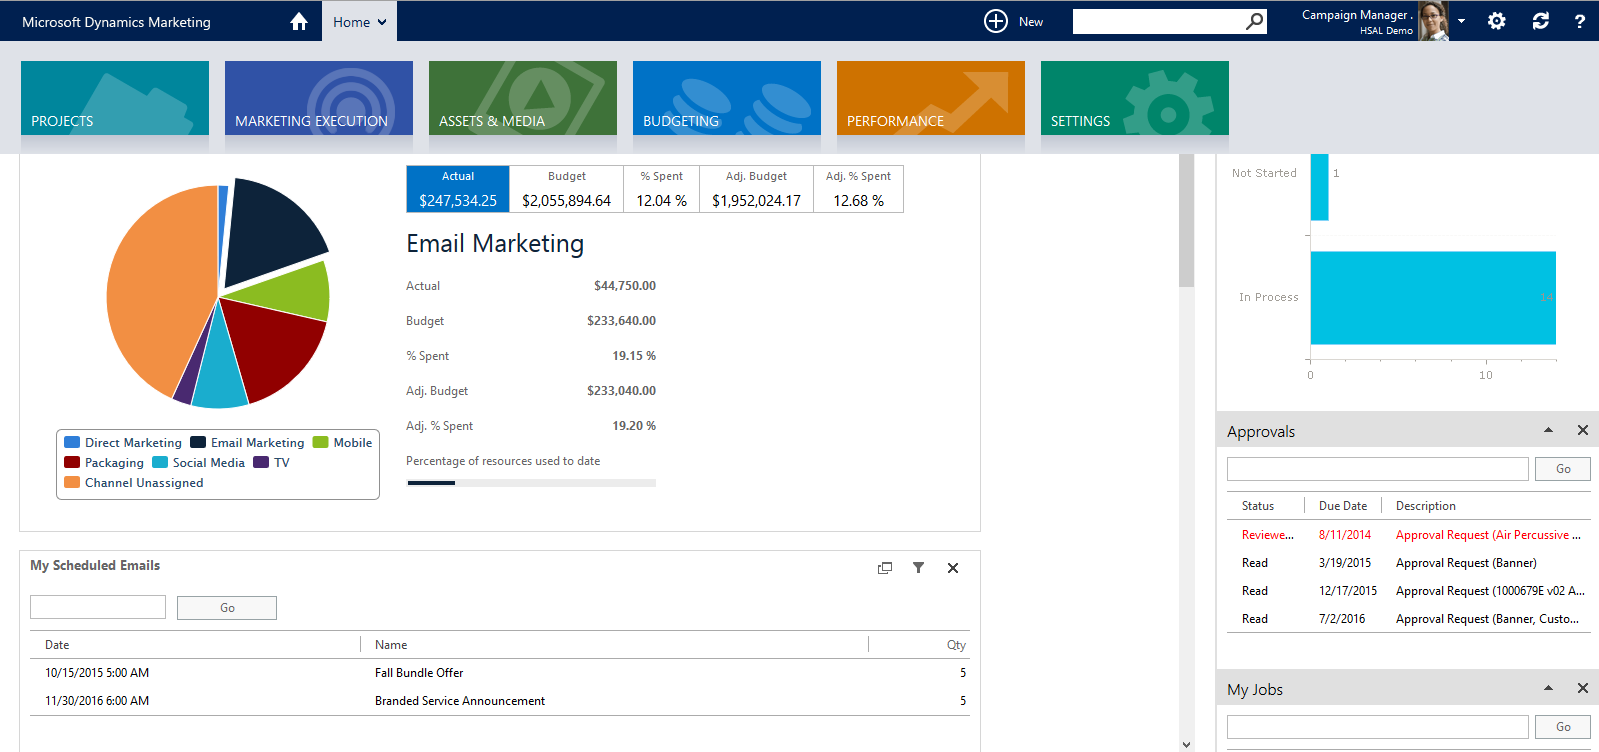Close the Approvals panel
This screenshot has height=752, width=1599.
(1583, 430)
